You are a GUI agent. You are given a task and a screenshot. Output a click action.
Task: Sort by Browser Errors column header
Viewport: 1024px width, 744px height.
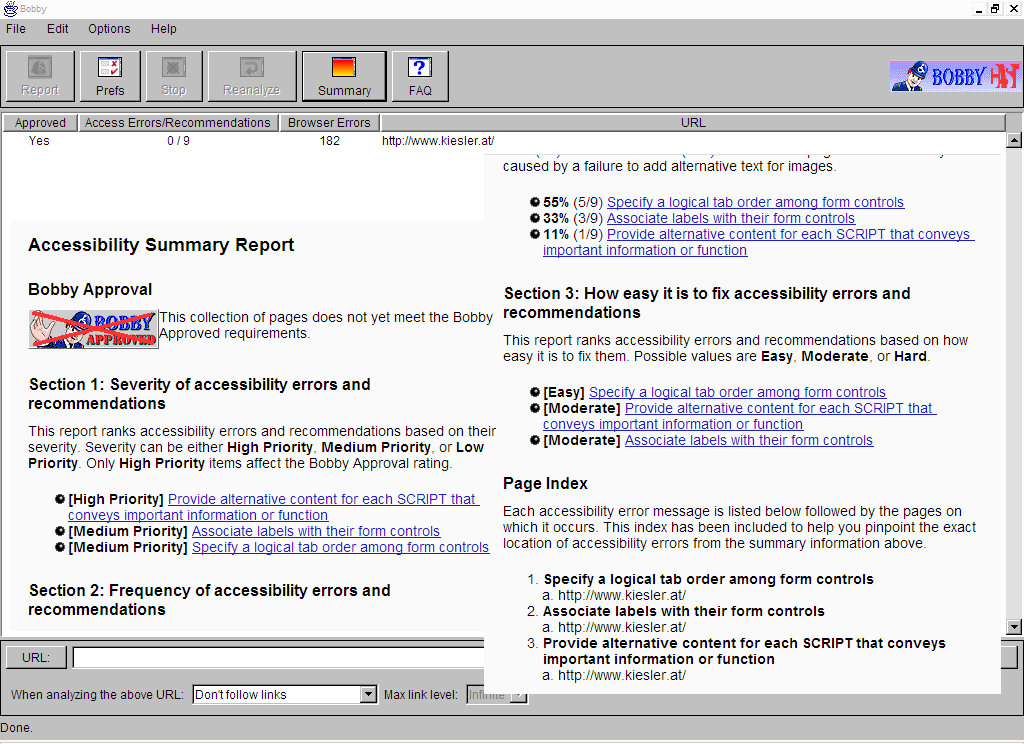pyautogui.click(x=329, y=123)
